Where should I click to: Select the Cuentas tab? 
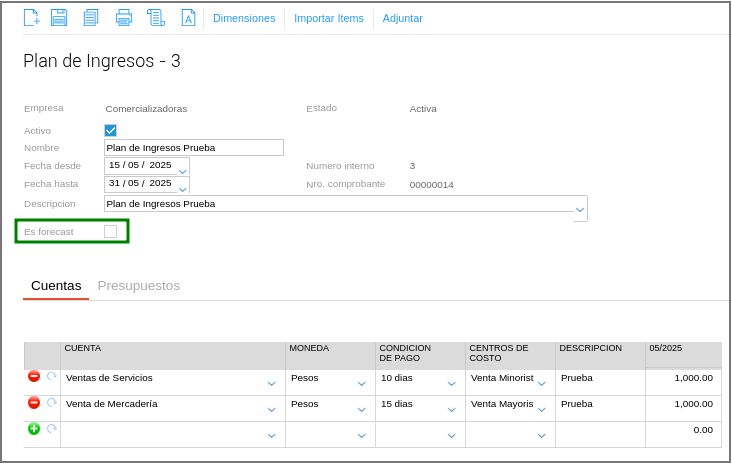(56, 286)
